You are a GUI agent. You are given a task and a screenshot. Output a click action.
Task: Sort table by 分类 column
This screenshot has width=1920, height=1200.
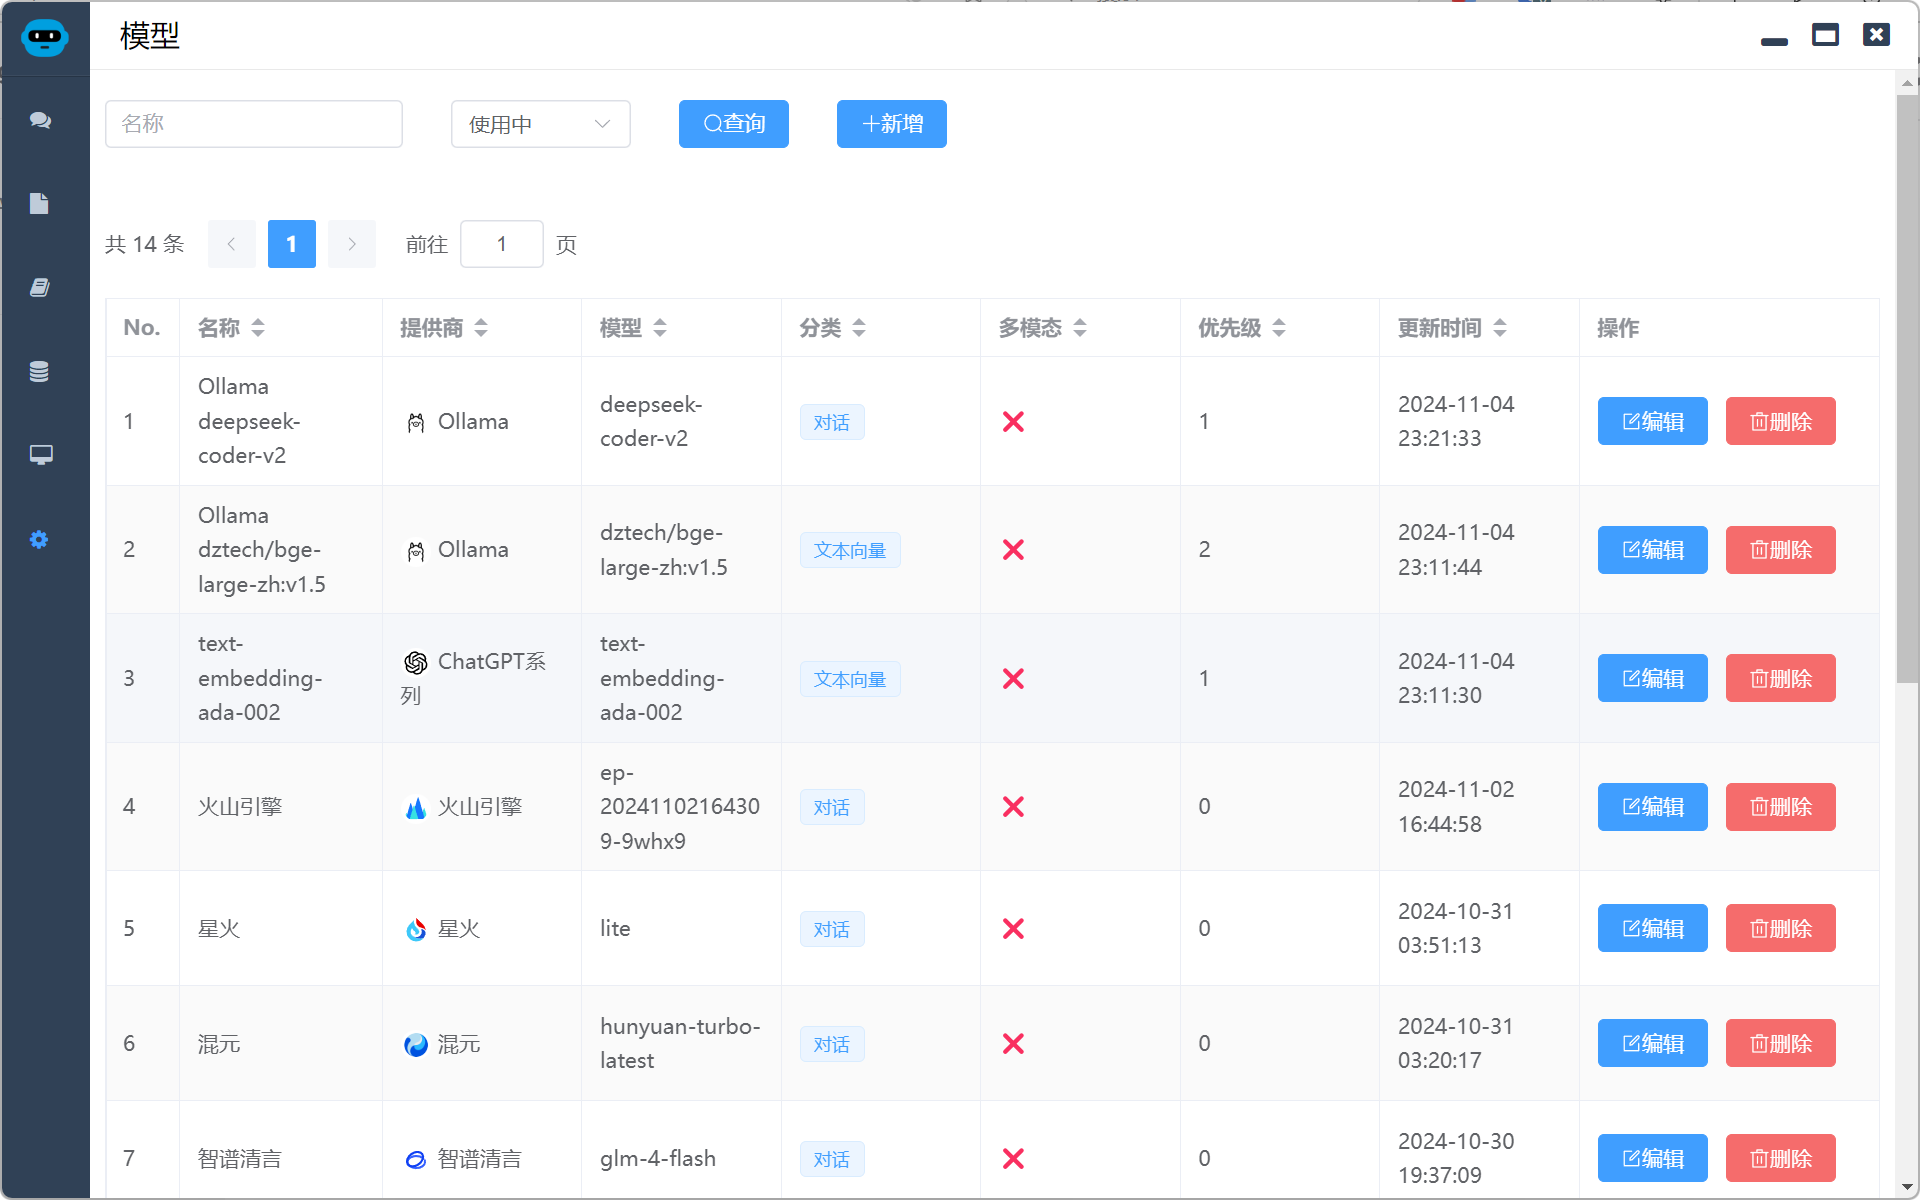tap(859, 328)
